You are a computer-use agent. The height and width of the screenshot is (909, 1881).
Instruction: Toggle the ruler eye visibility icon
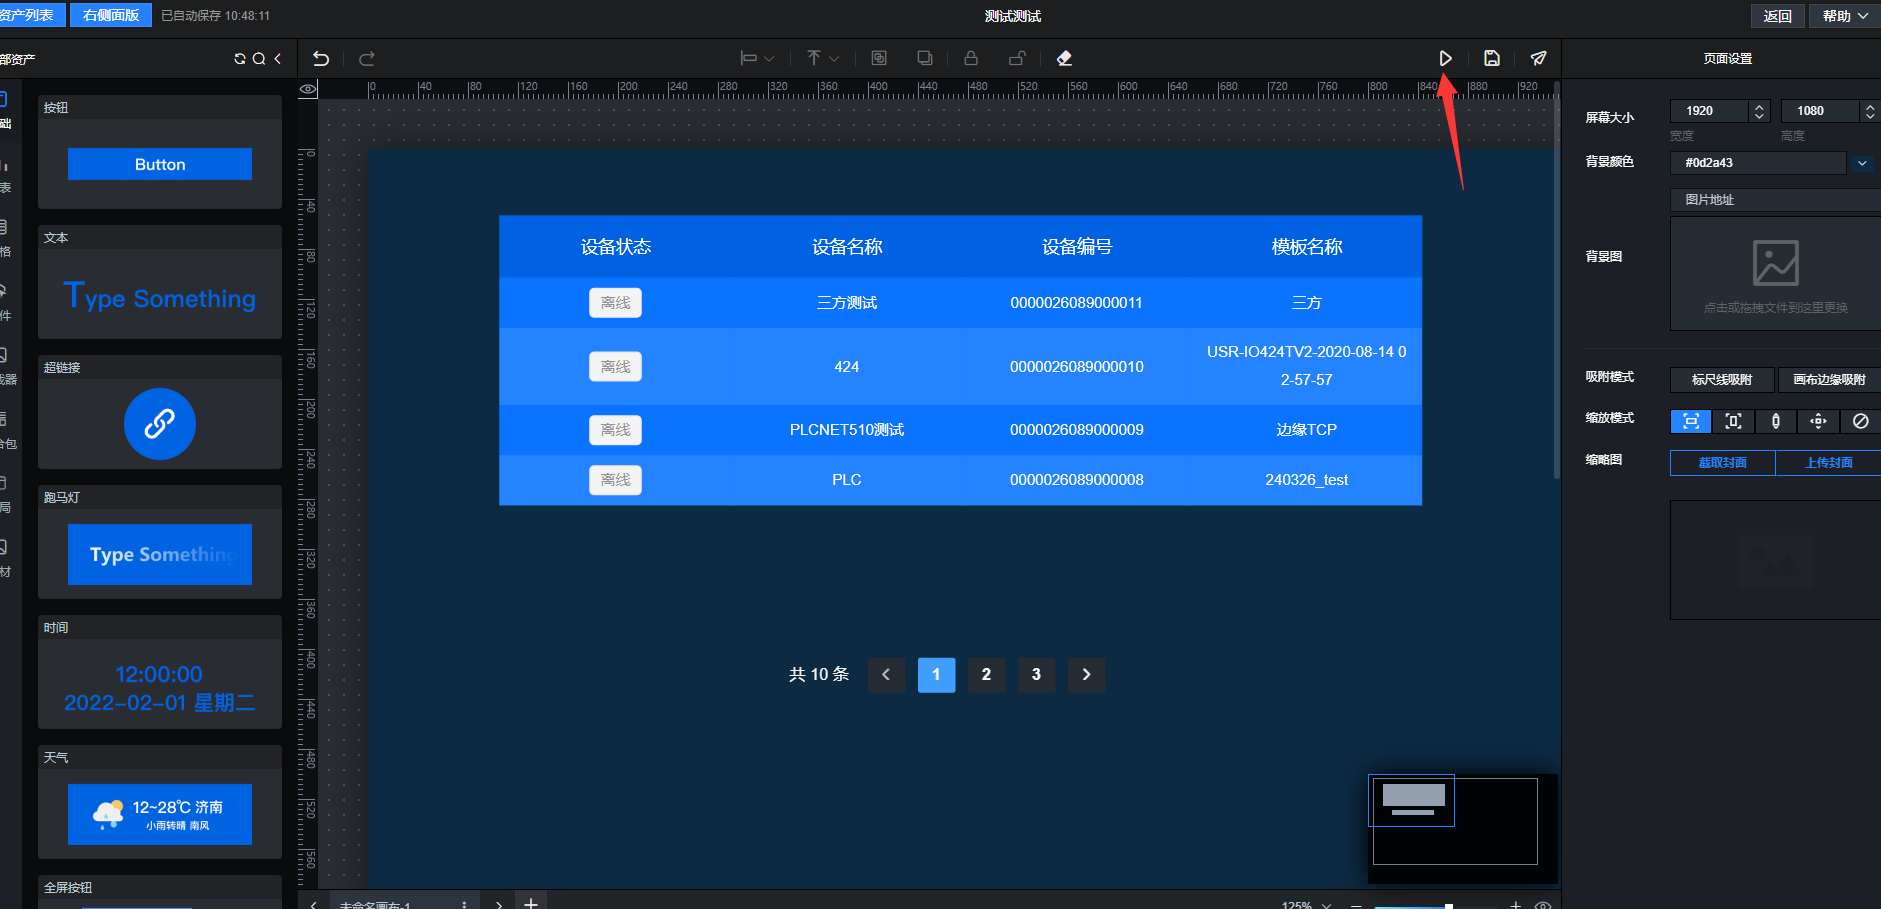pos(308,89)
